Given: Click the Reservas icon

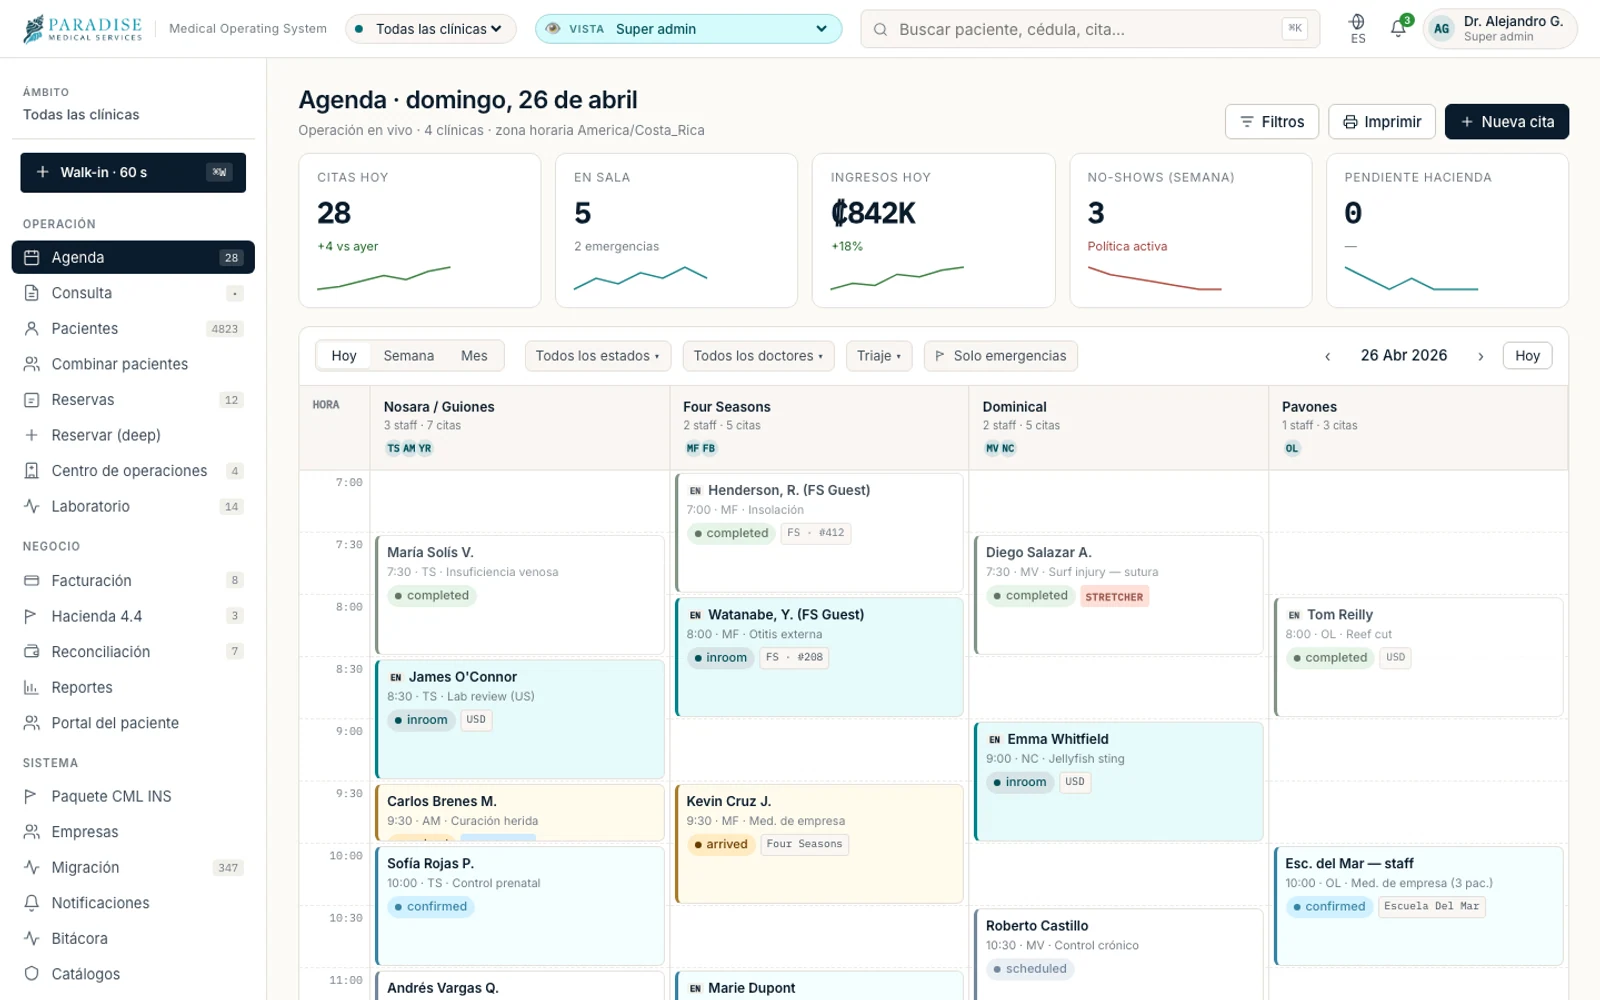Looking at the screenshot, I should (31, 400).
